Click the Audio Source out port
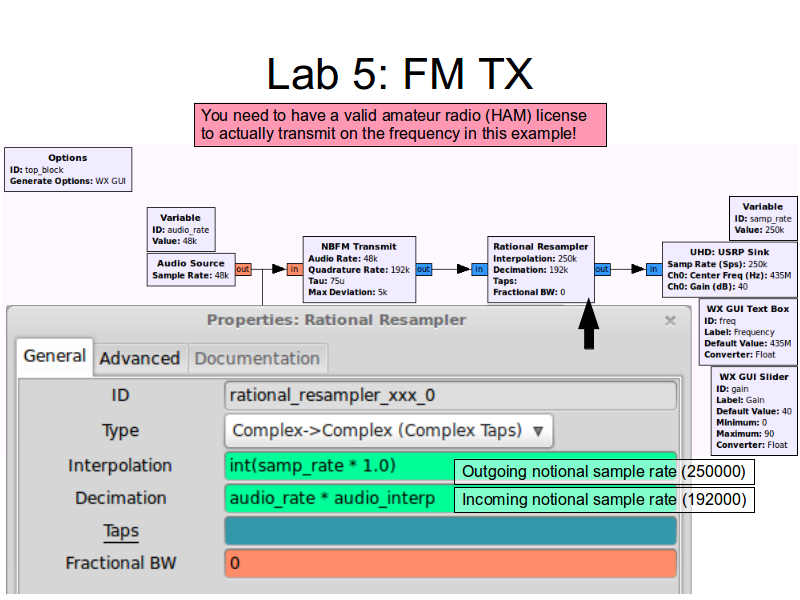Viewport: 800px width, 600px height. tap(243, 269)
